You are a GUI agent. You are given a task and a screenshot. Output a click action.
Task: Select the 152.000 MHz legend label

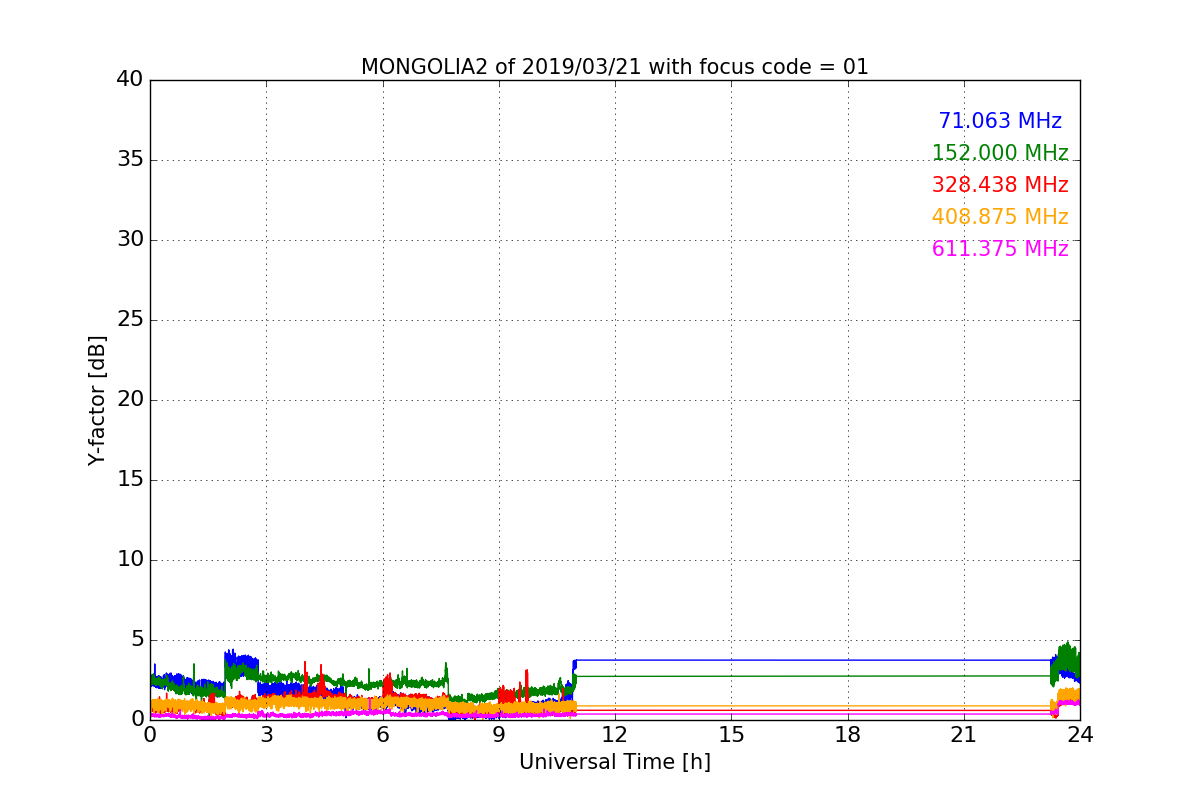coord(1000,153)
